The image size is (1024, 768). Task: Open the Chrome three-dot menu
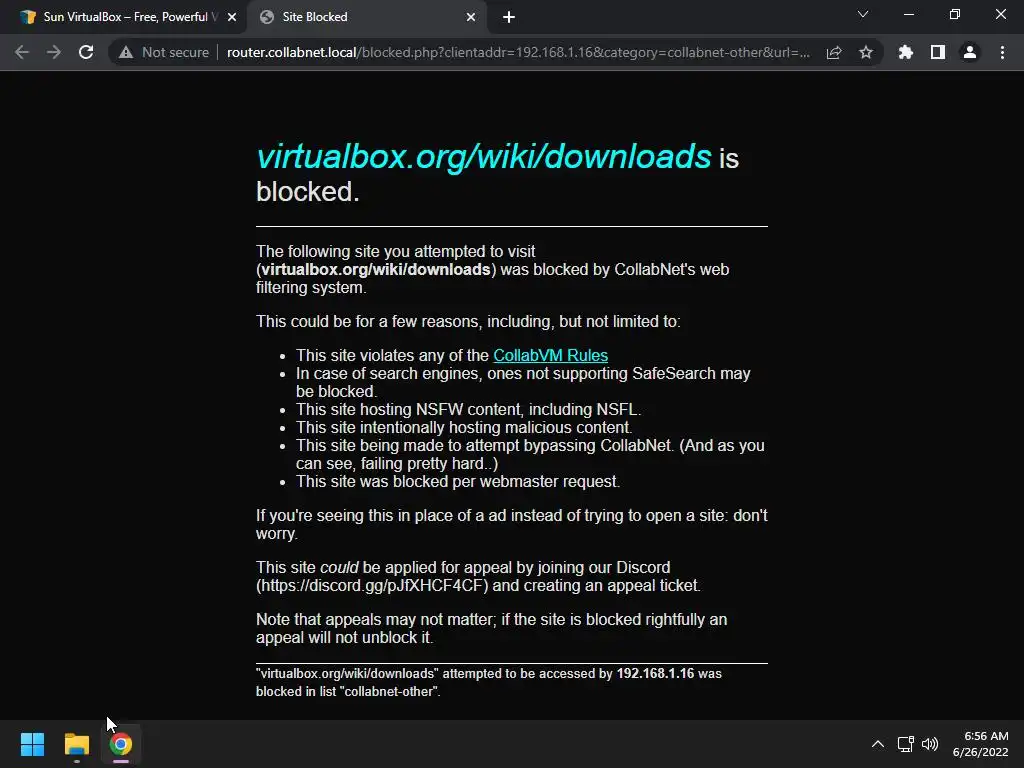click(1002, 52)
